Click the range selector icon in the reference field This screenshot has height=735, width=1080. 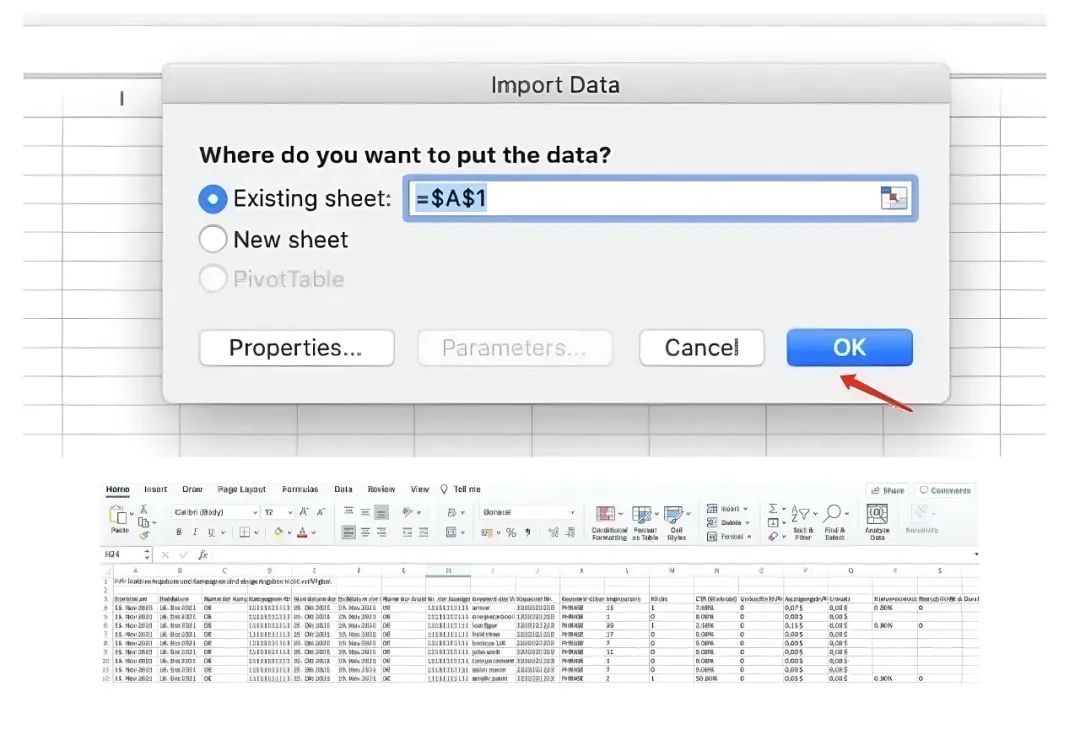coord(892,198)
